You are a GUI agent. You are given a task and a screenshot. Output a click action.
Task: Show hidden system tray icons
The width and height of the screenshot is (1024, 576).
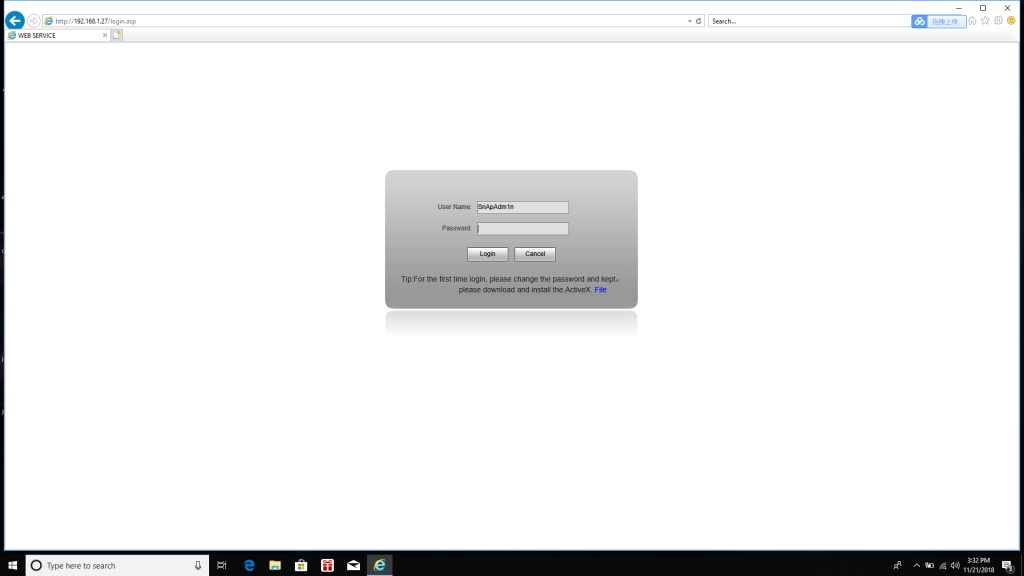tap(916, 566)
